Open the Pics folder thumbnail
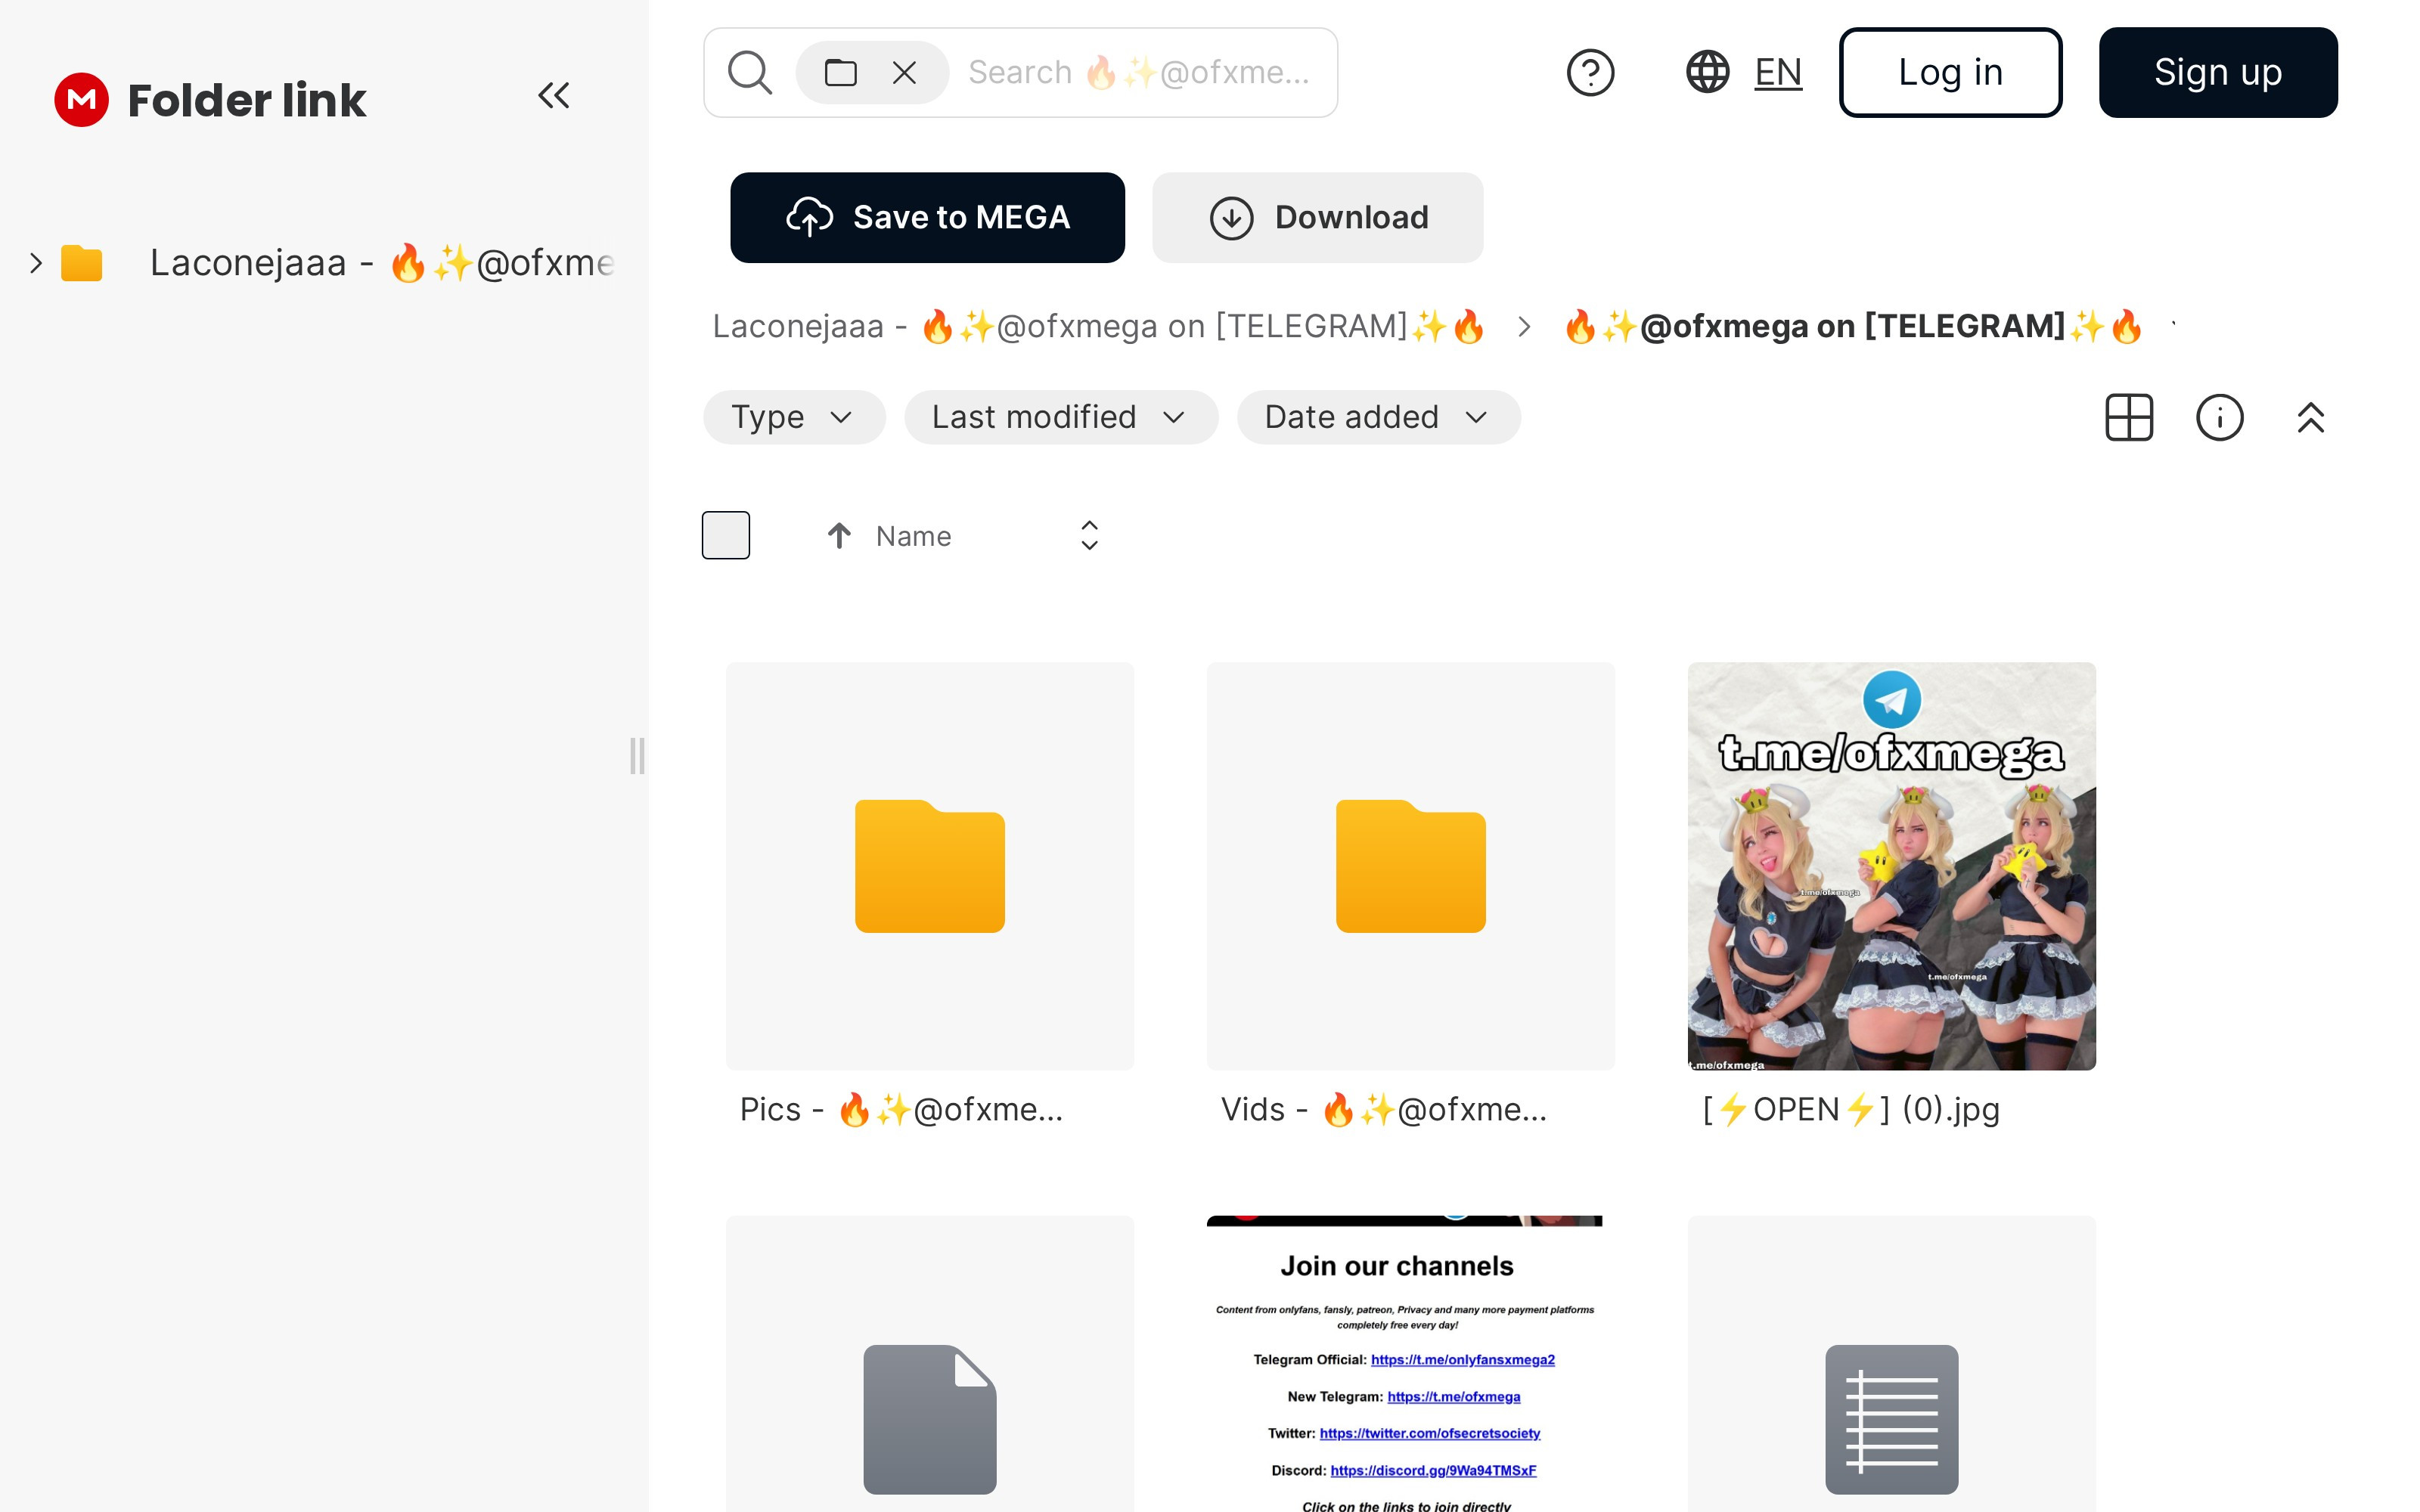This screenshot has height=1512, width=2420. (930, 866)
